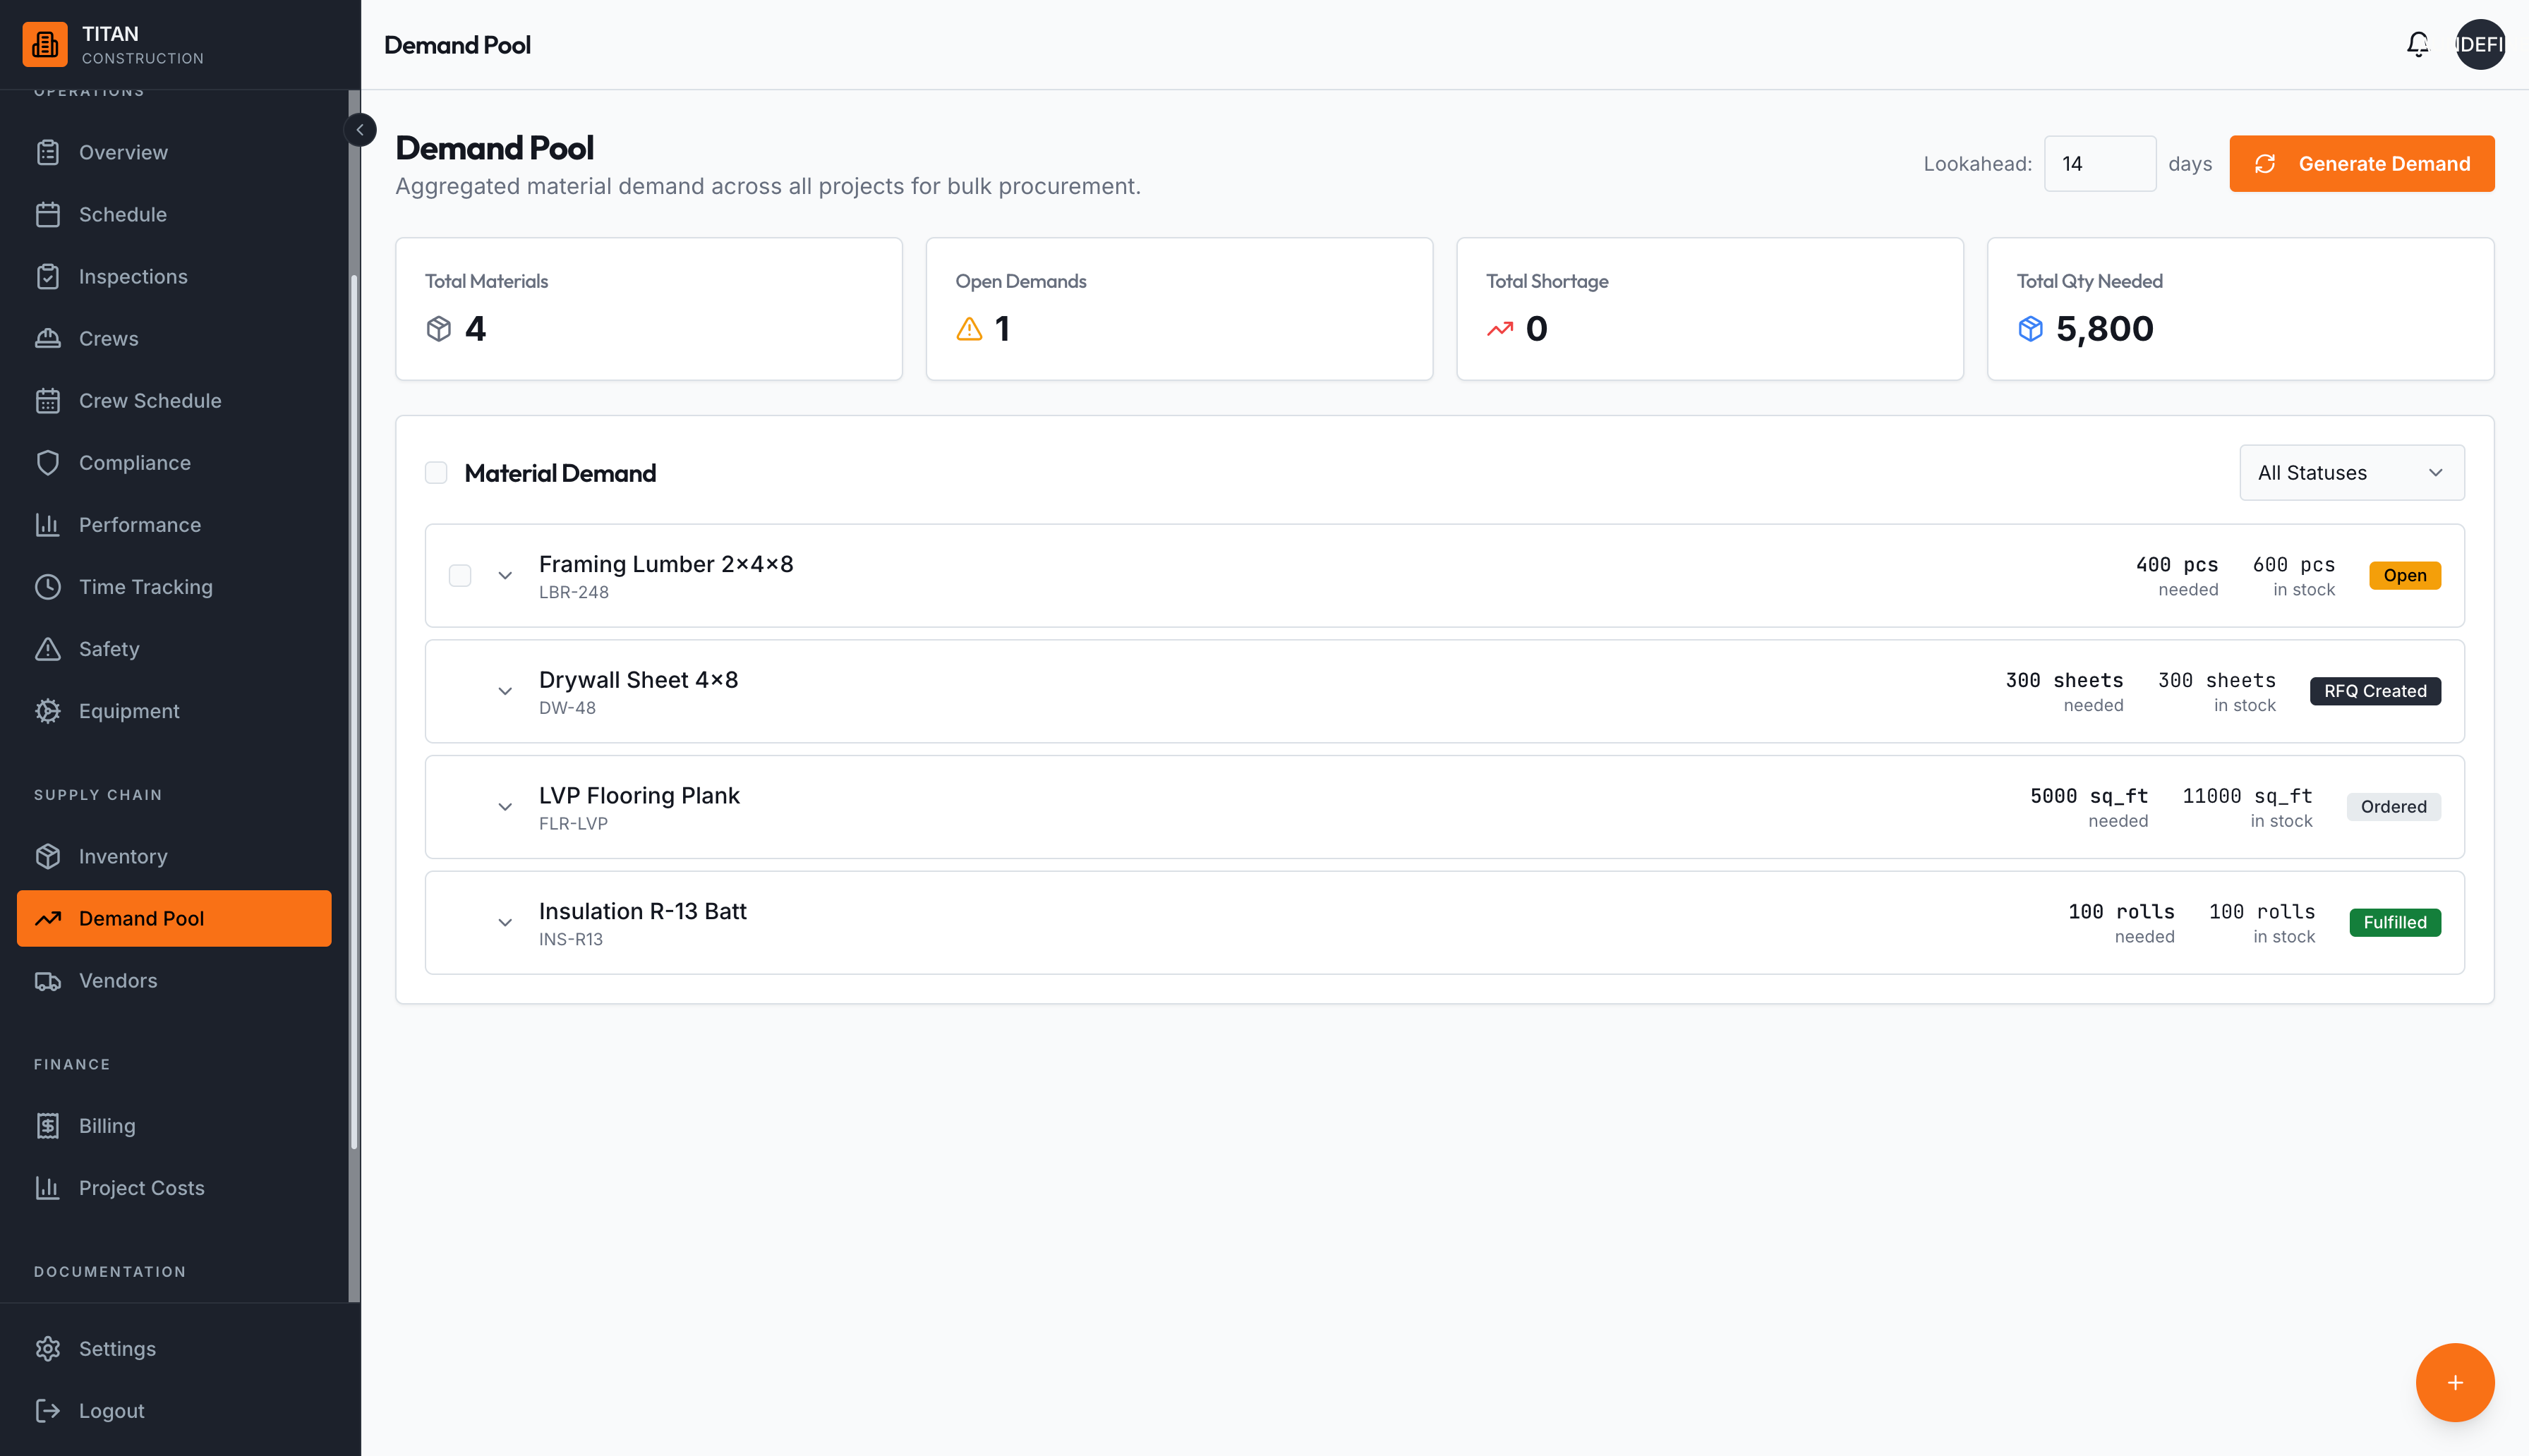
Task: Click the 400 pcs needed value
Action: coord(2176,565)
